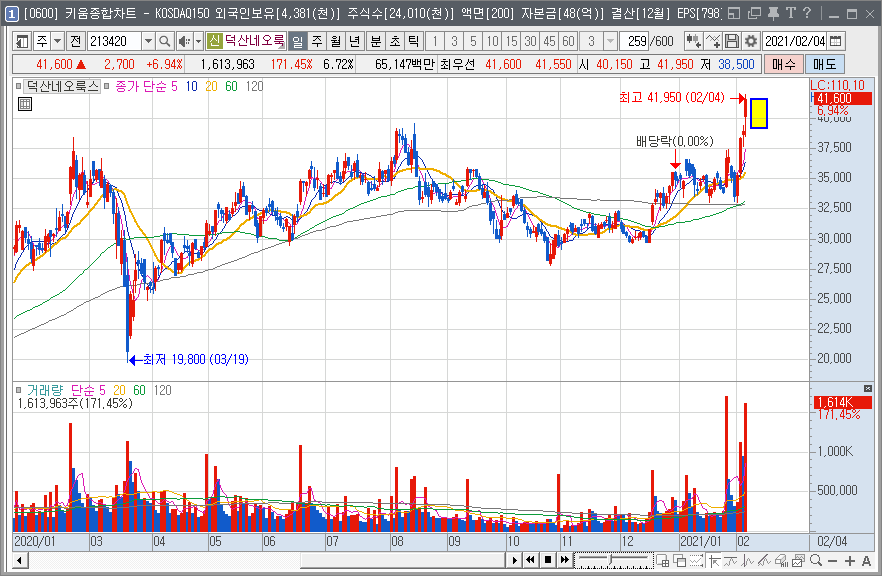882x576 pixels.
Task: Select the 분 (minute) period toggle
Action: click(375, 41)
